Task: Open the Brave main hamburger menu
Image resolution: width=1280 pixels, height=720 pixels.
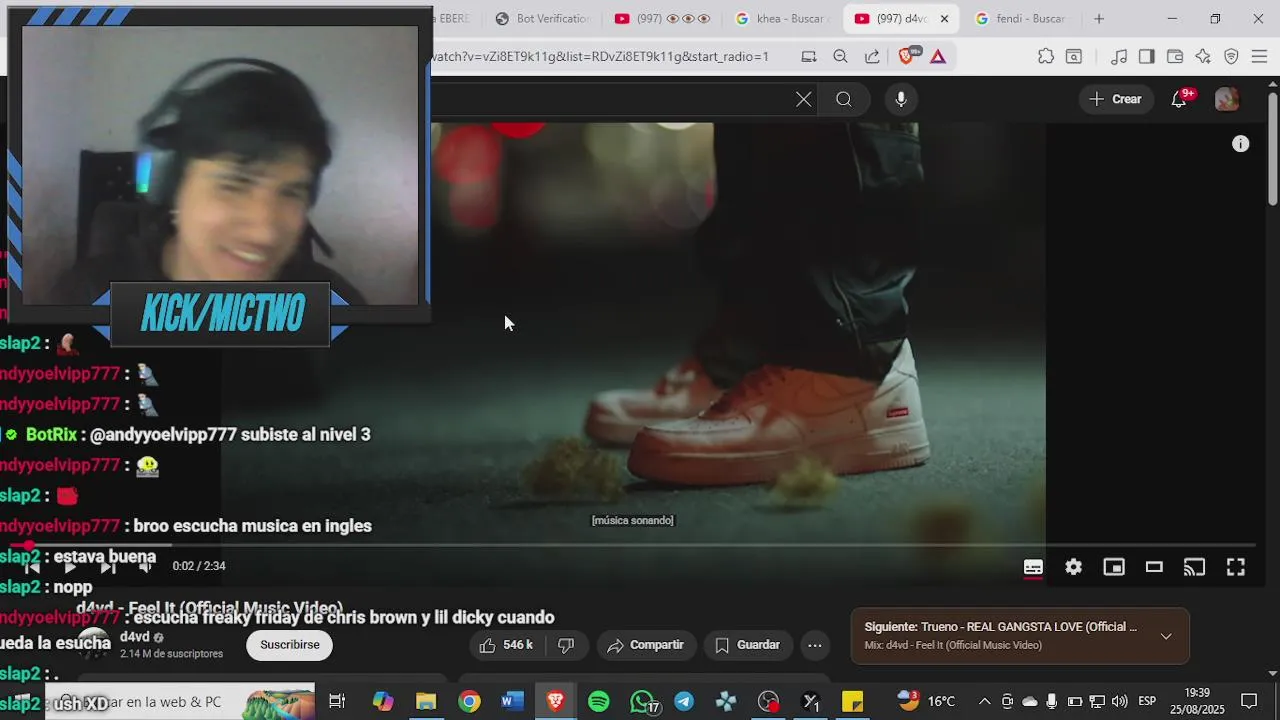Action: pyautogui.click(x=1259, y=56)
